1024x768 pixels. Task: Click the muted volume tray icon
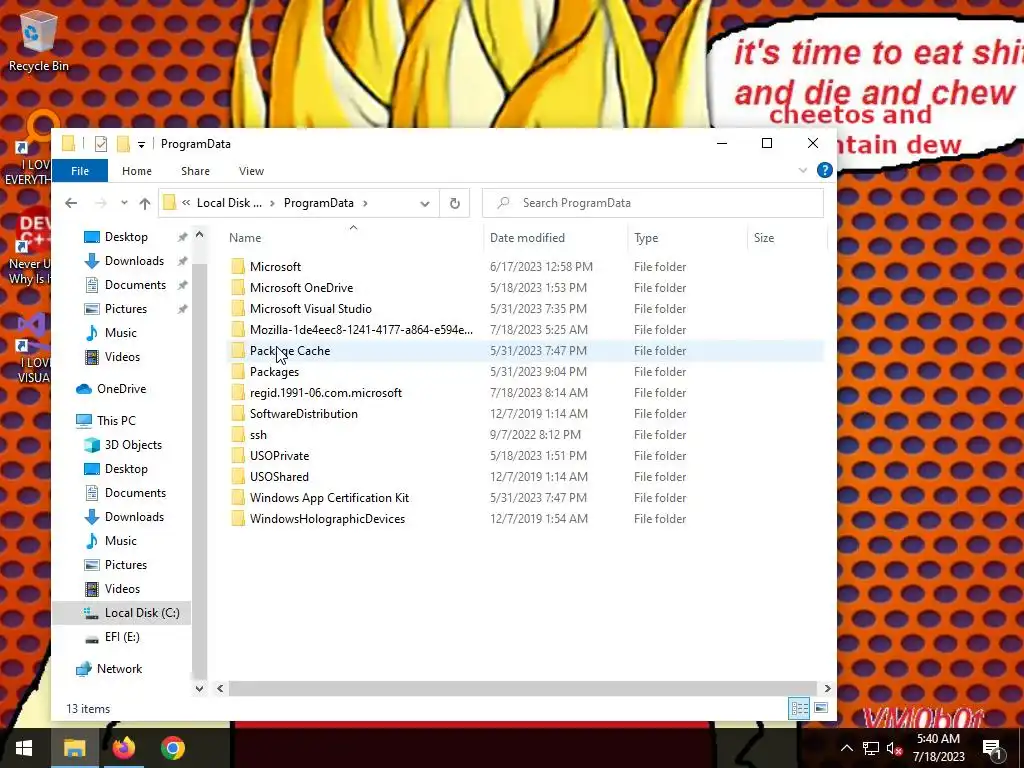pos(894,748)
